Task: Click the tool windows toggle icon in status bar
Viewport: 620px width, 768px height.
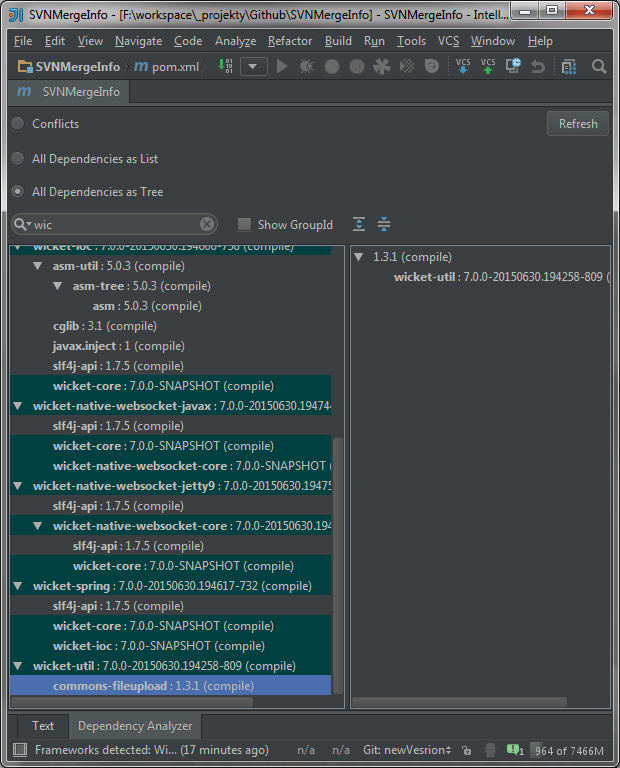Action: 20,750
